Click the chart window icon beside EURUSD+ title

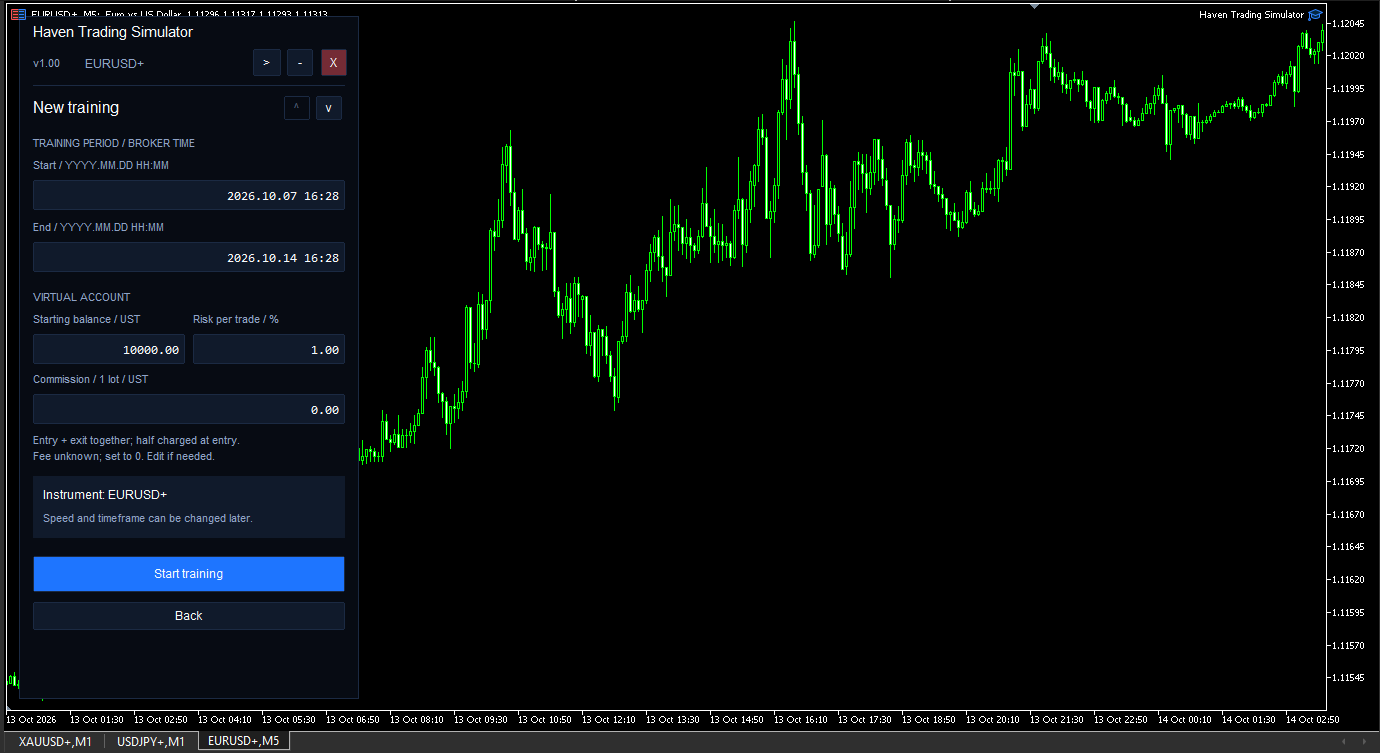click(x=18, y=14)
